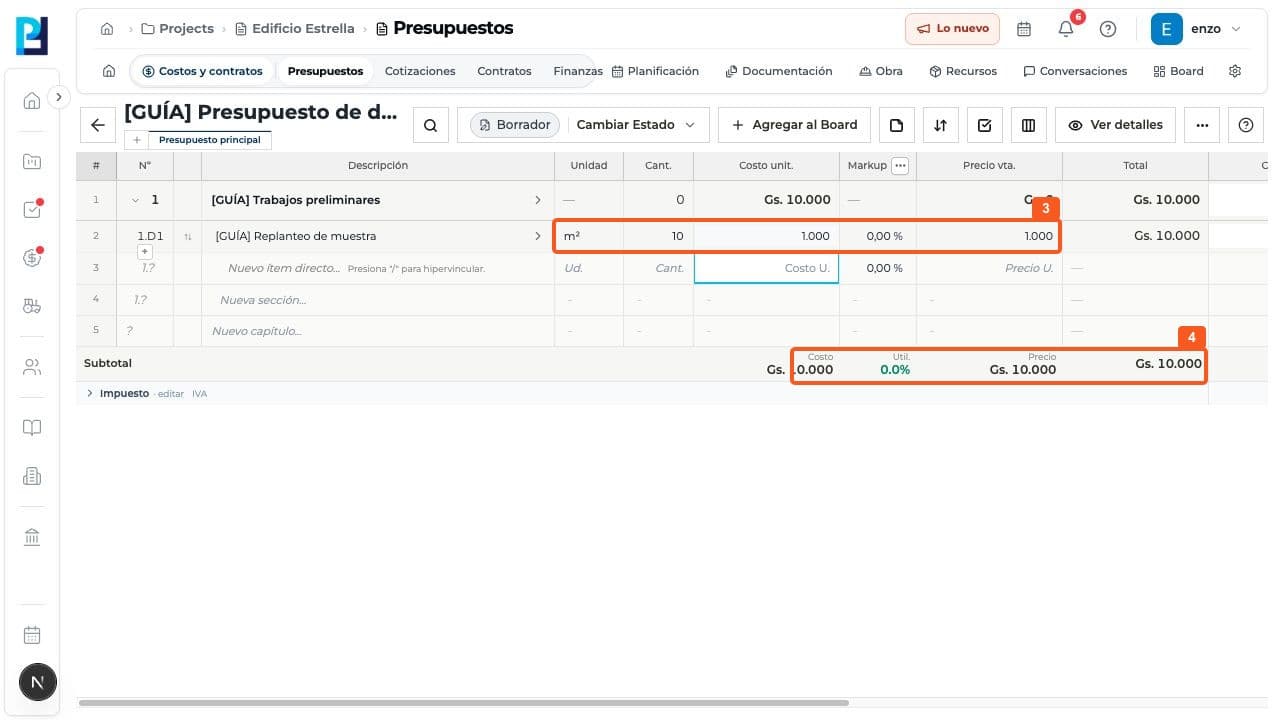1280x720 pixels.
Task: Open Markup column options dots
Action: click(x=900, y=166)
